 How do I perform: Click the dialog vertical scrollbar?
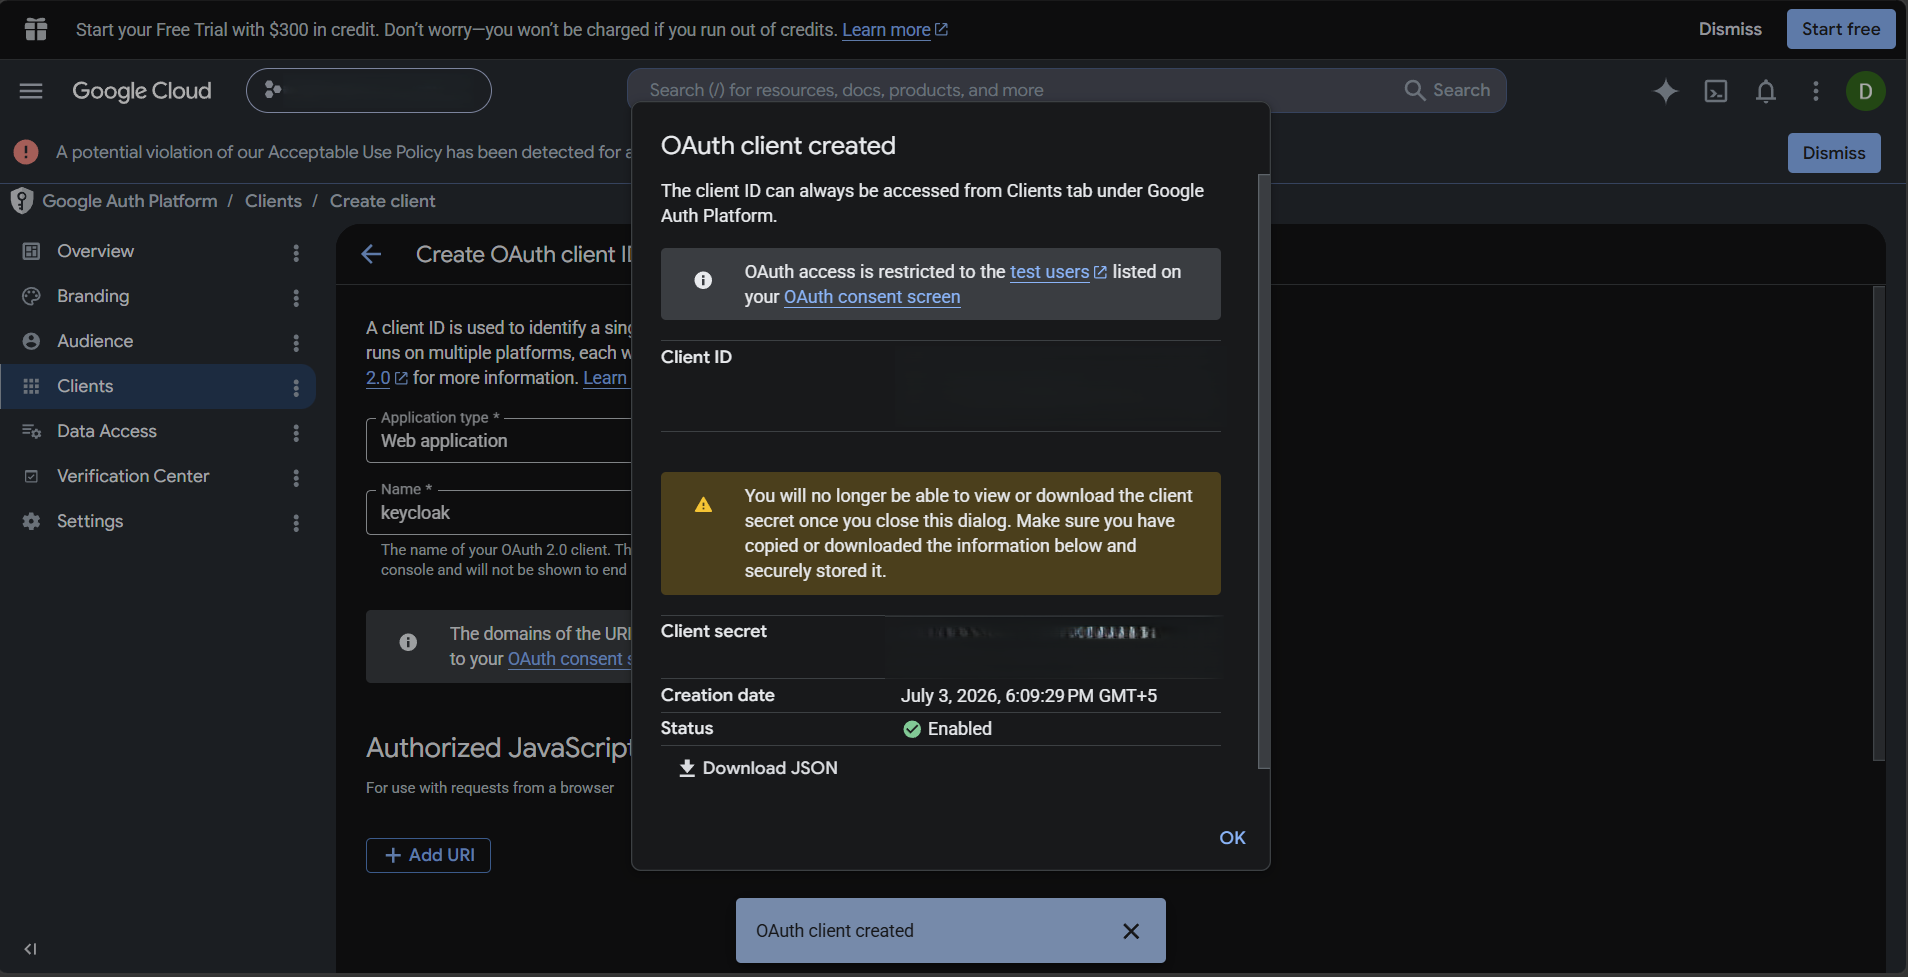pos(1264,470)
